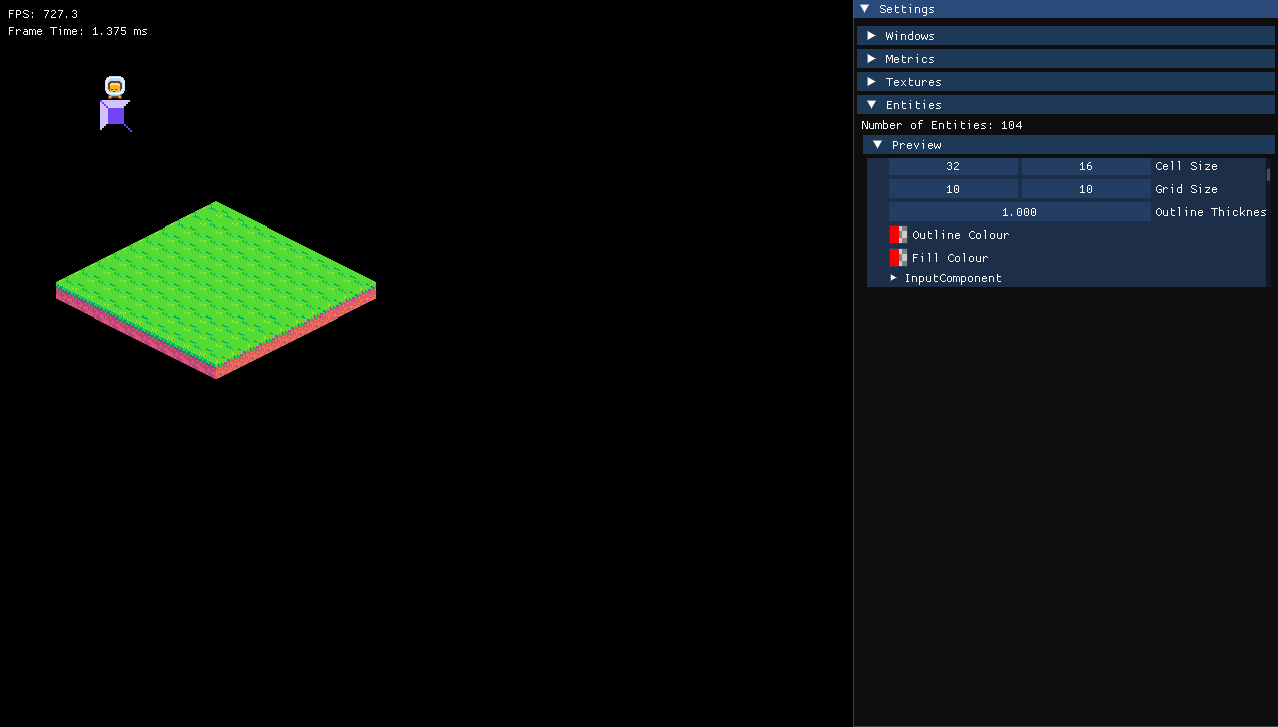Screen dimensions: 1278x727
Task: Click the astronaut character sprite
Action: [115, 87]
